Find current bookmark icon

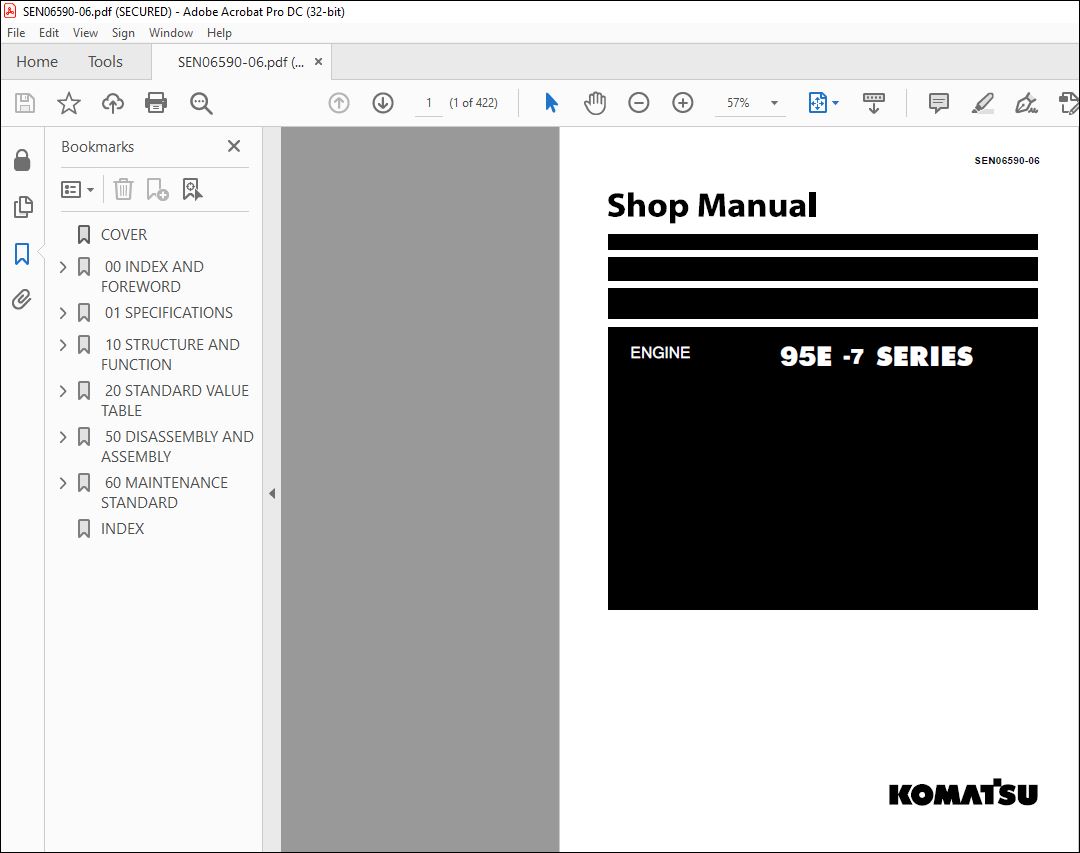tap(192, 189)
